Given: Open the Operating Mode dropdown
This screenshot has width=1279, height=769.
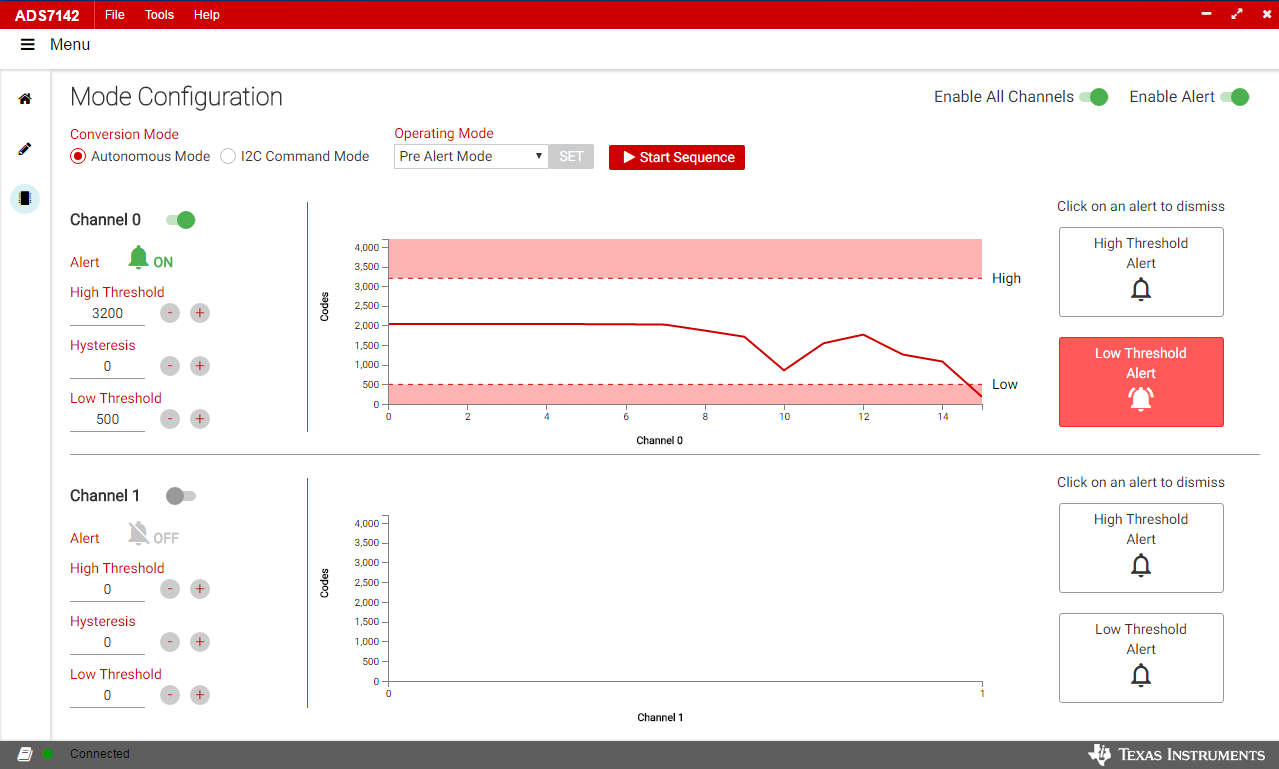Looking at the screenshot, I should pyautogui.click(x=470, y=157).
